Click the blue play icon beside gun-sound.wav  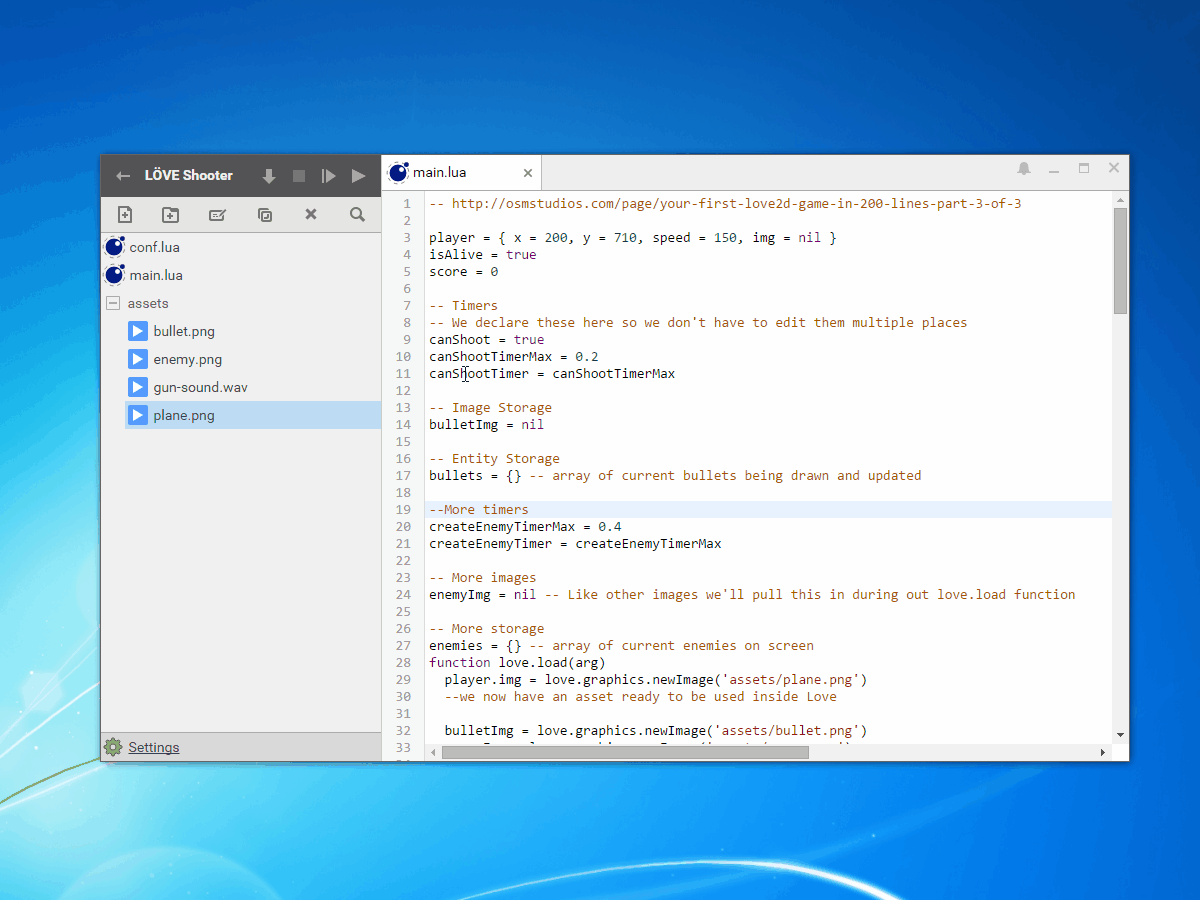click(x=138, y=387)
